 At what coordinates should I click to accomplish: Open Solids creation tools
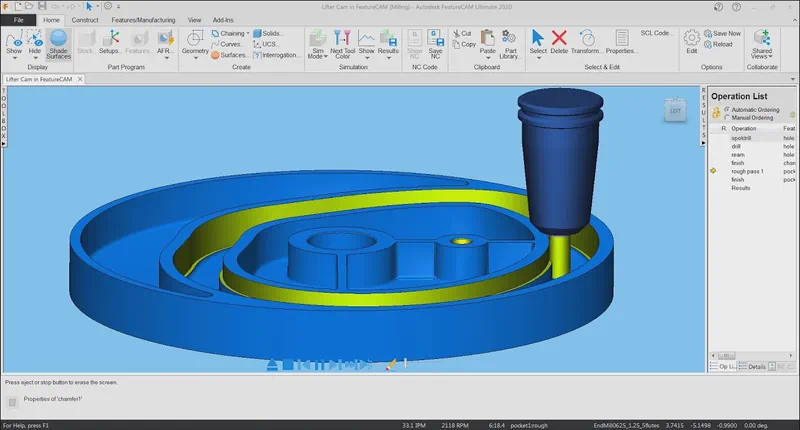tap(266, 33)
